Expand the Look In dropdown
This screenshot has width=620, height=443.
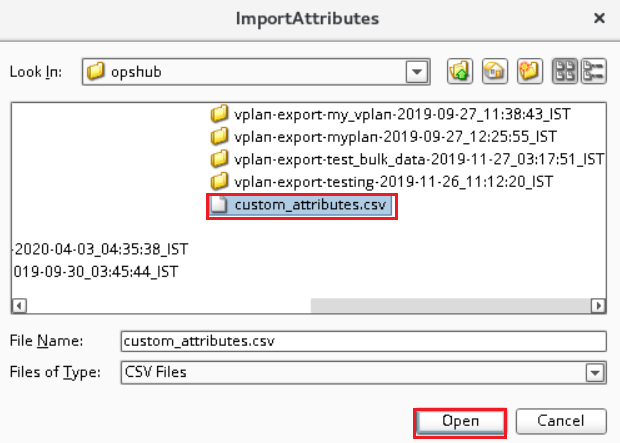click(415, 72)
